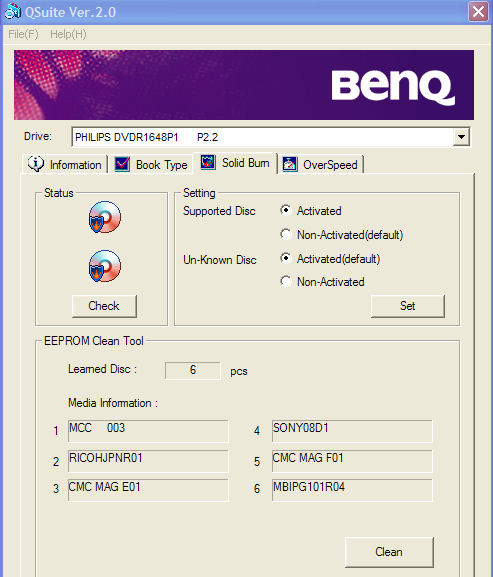Expand the Drive dropdown arrow
Viewport: 493px width, 577px height.
461,137
